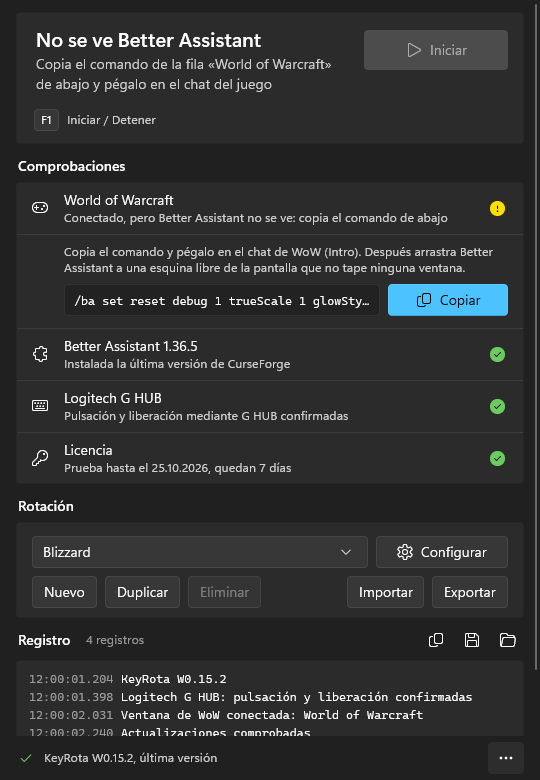Click 'KeyRota W0.15.2, última versión' status text
This screenshot has height=780, width=540.
[x=131, y=758]
